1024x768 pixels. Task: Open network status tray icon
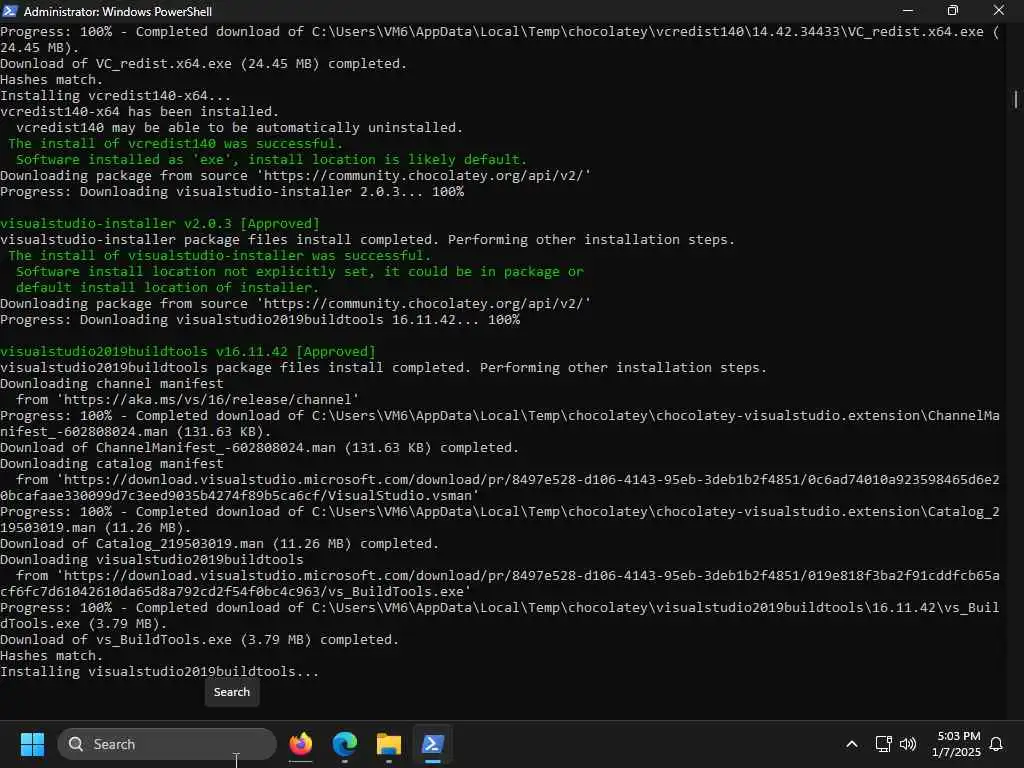coord(883,744)
